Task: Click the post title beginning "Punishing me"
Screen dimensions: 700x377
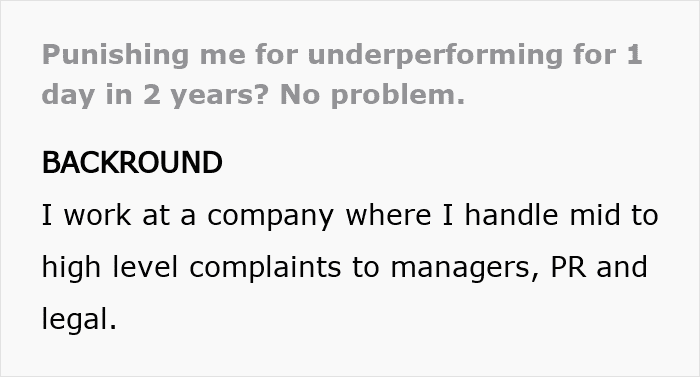Action: 342,75
